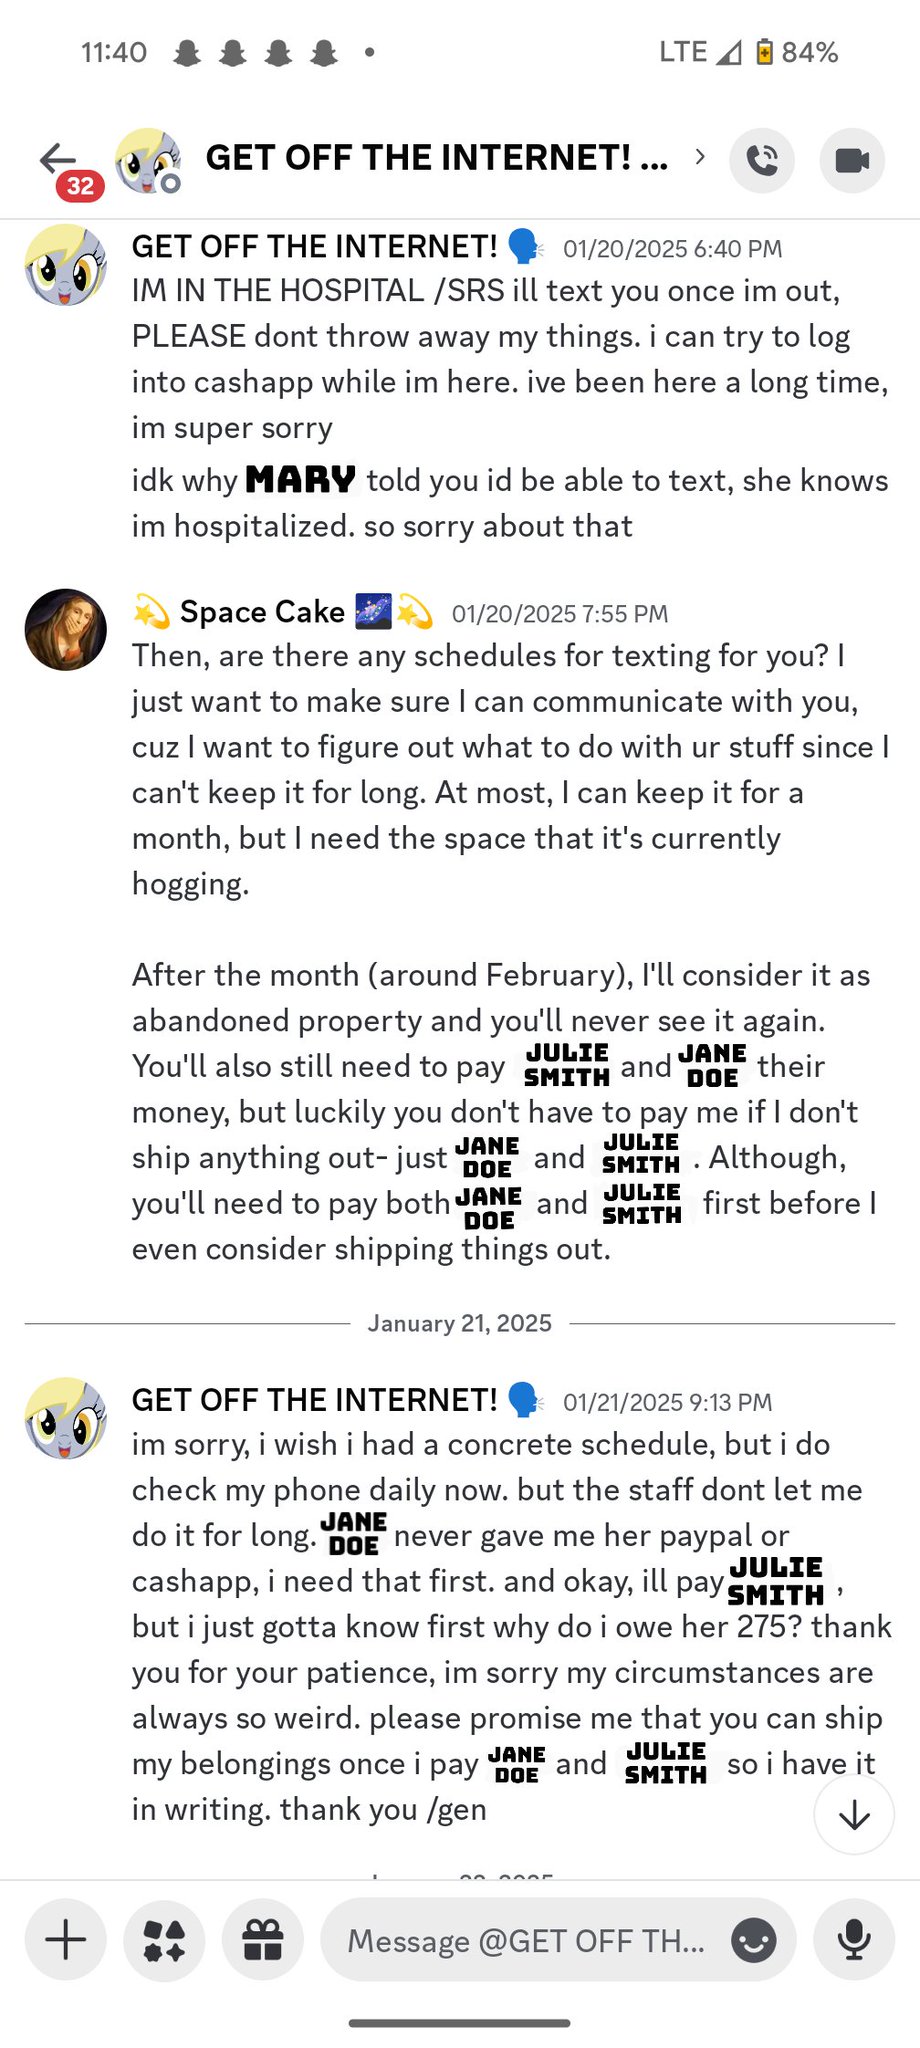Open the plus attachment menu
Screen dimensions: 920x2048
point(66,1940)
